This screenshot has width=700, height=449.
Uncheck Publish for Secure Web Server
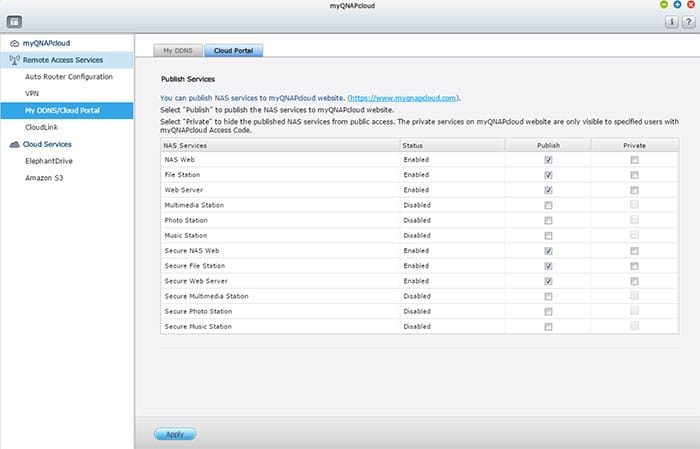548,281
